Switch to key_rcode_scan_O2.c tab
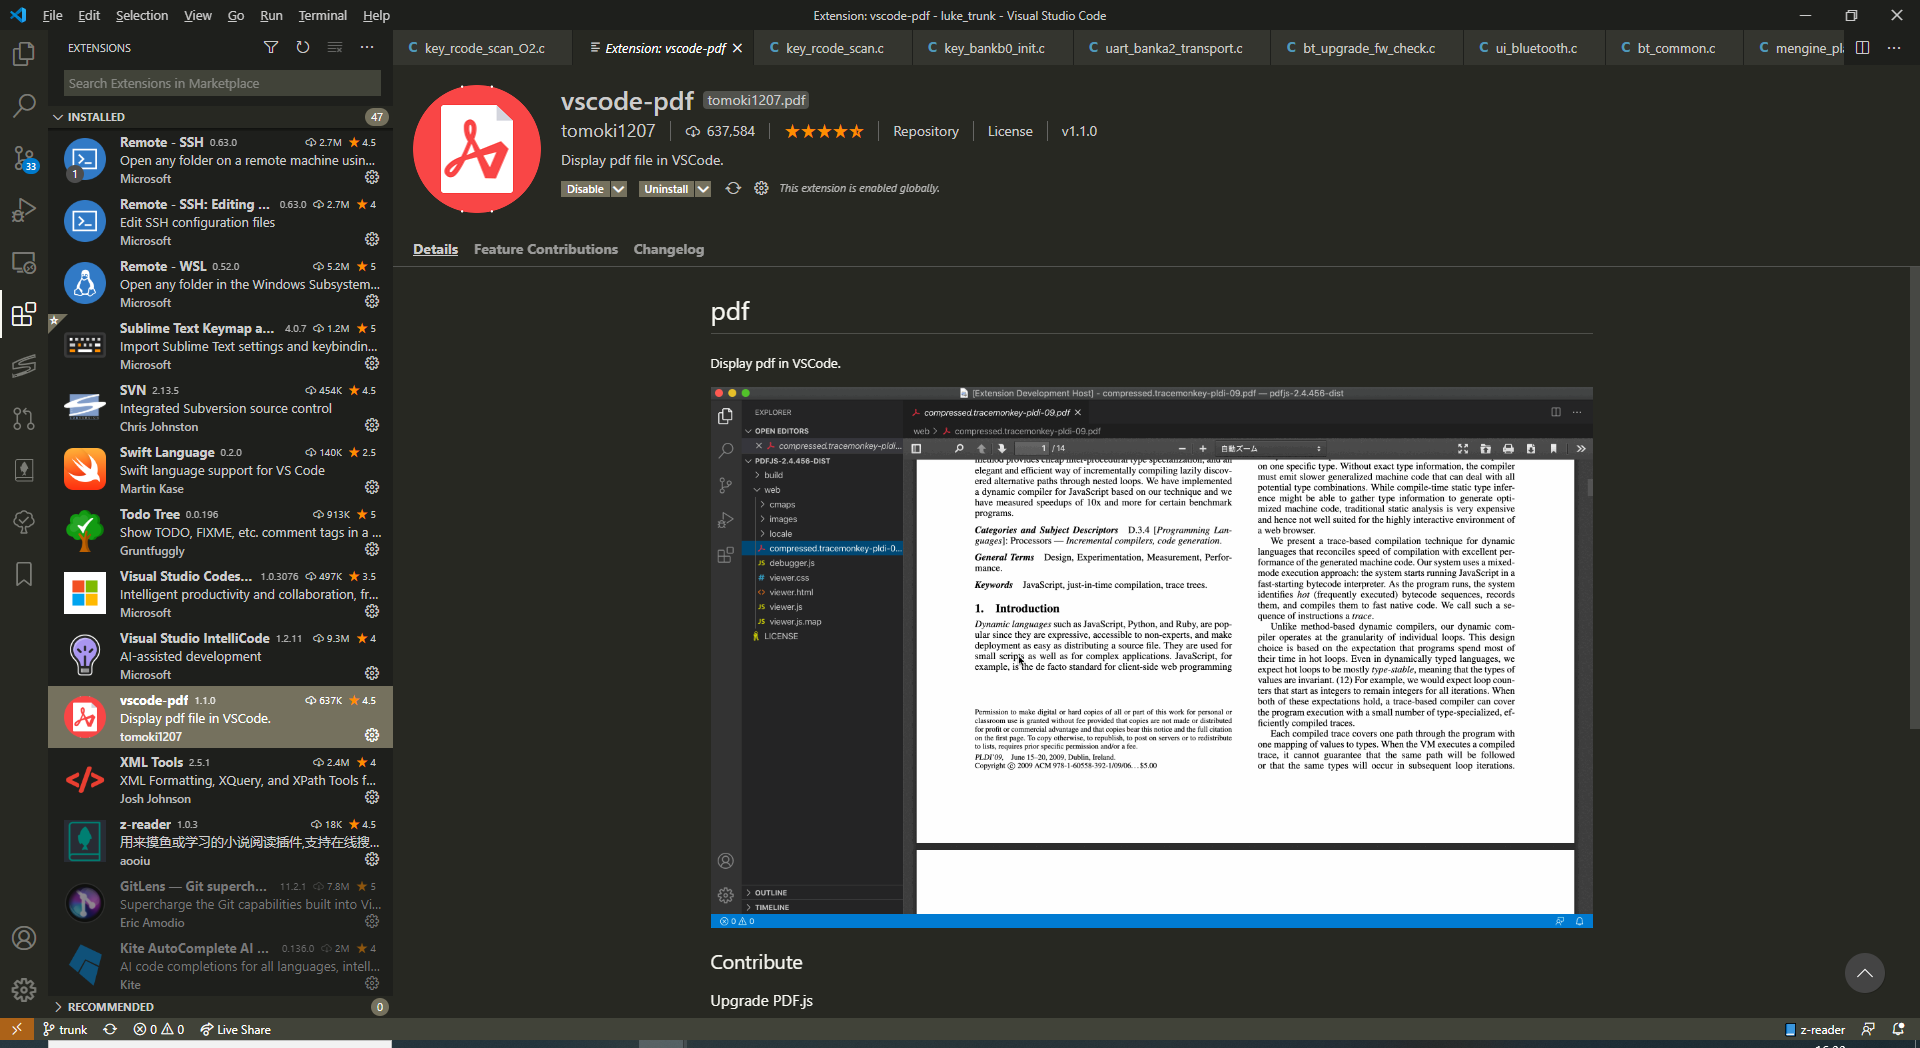1920x1048 pixels. (484, 48)
